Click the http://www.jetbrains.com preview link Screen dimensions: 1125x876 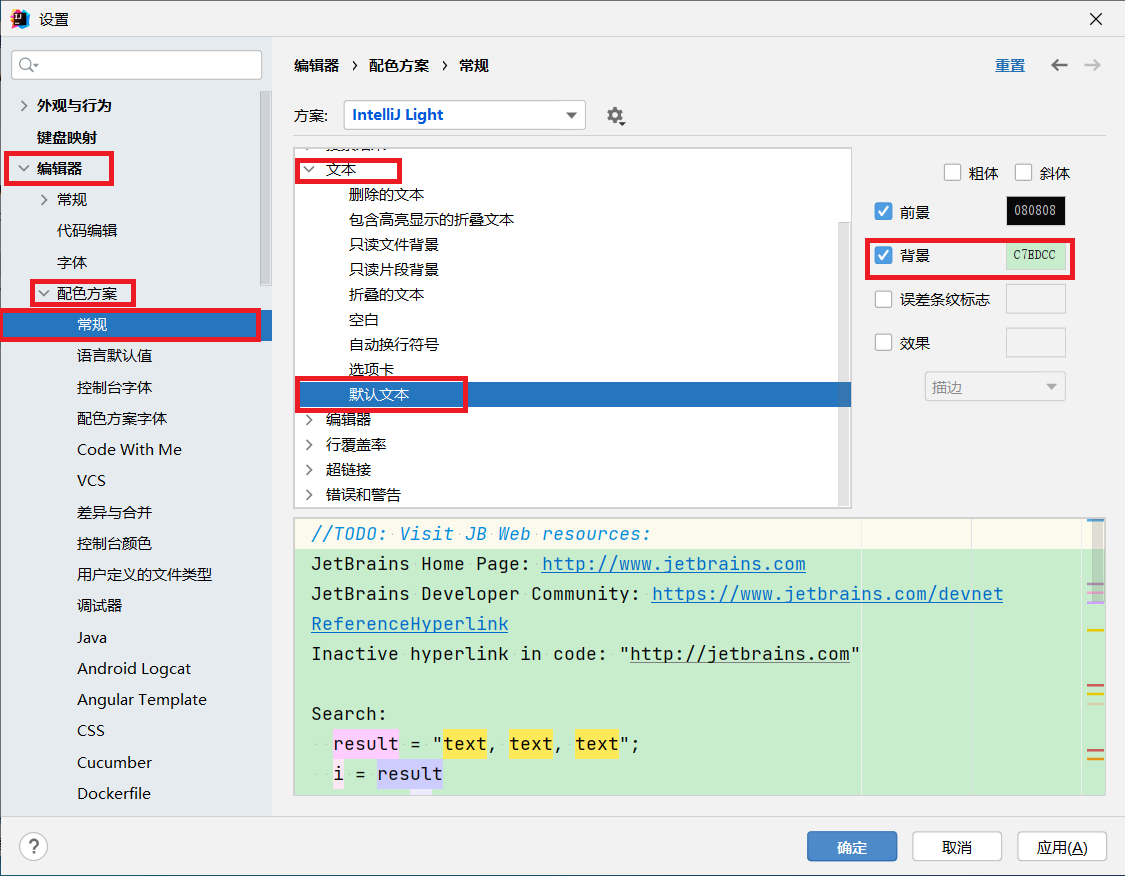pos(673,564)
